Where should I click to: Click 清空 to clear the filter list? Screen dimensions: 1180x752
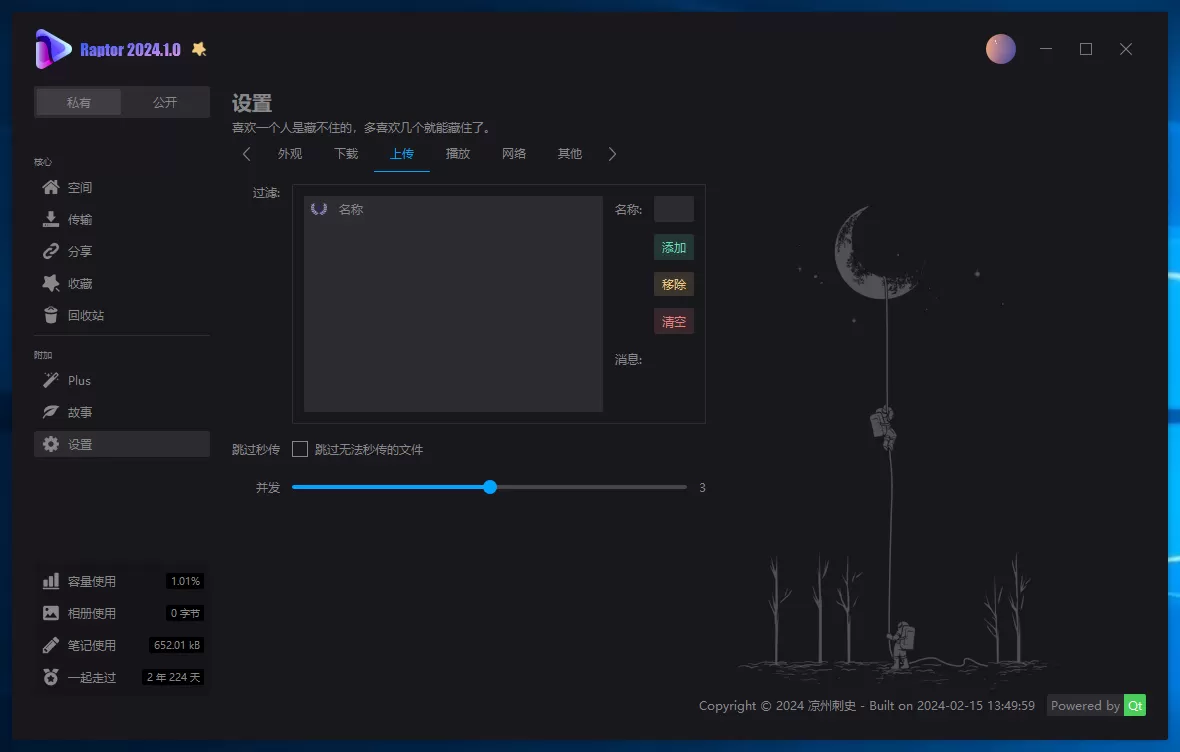(x=673, y=321)
